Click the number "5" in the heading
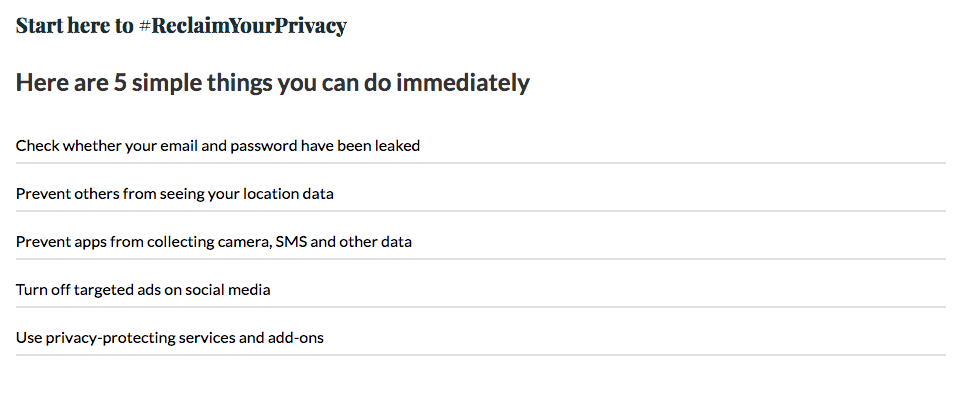974x400 pixels. point(119,83)
